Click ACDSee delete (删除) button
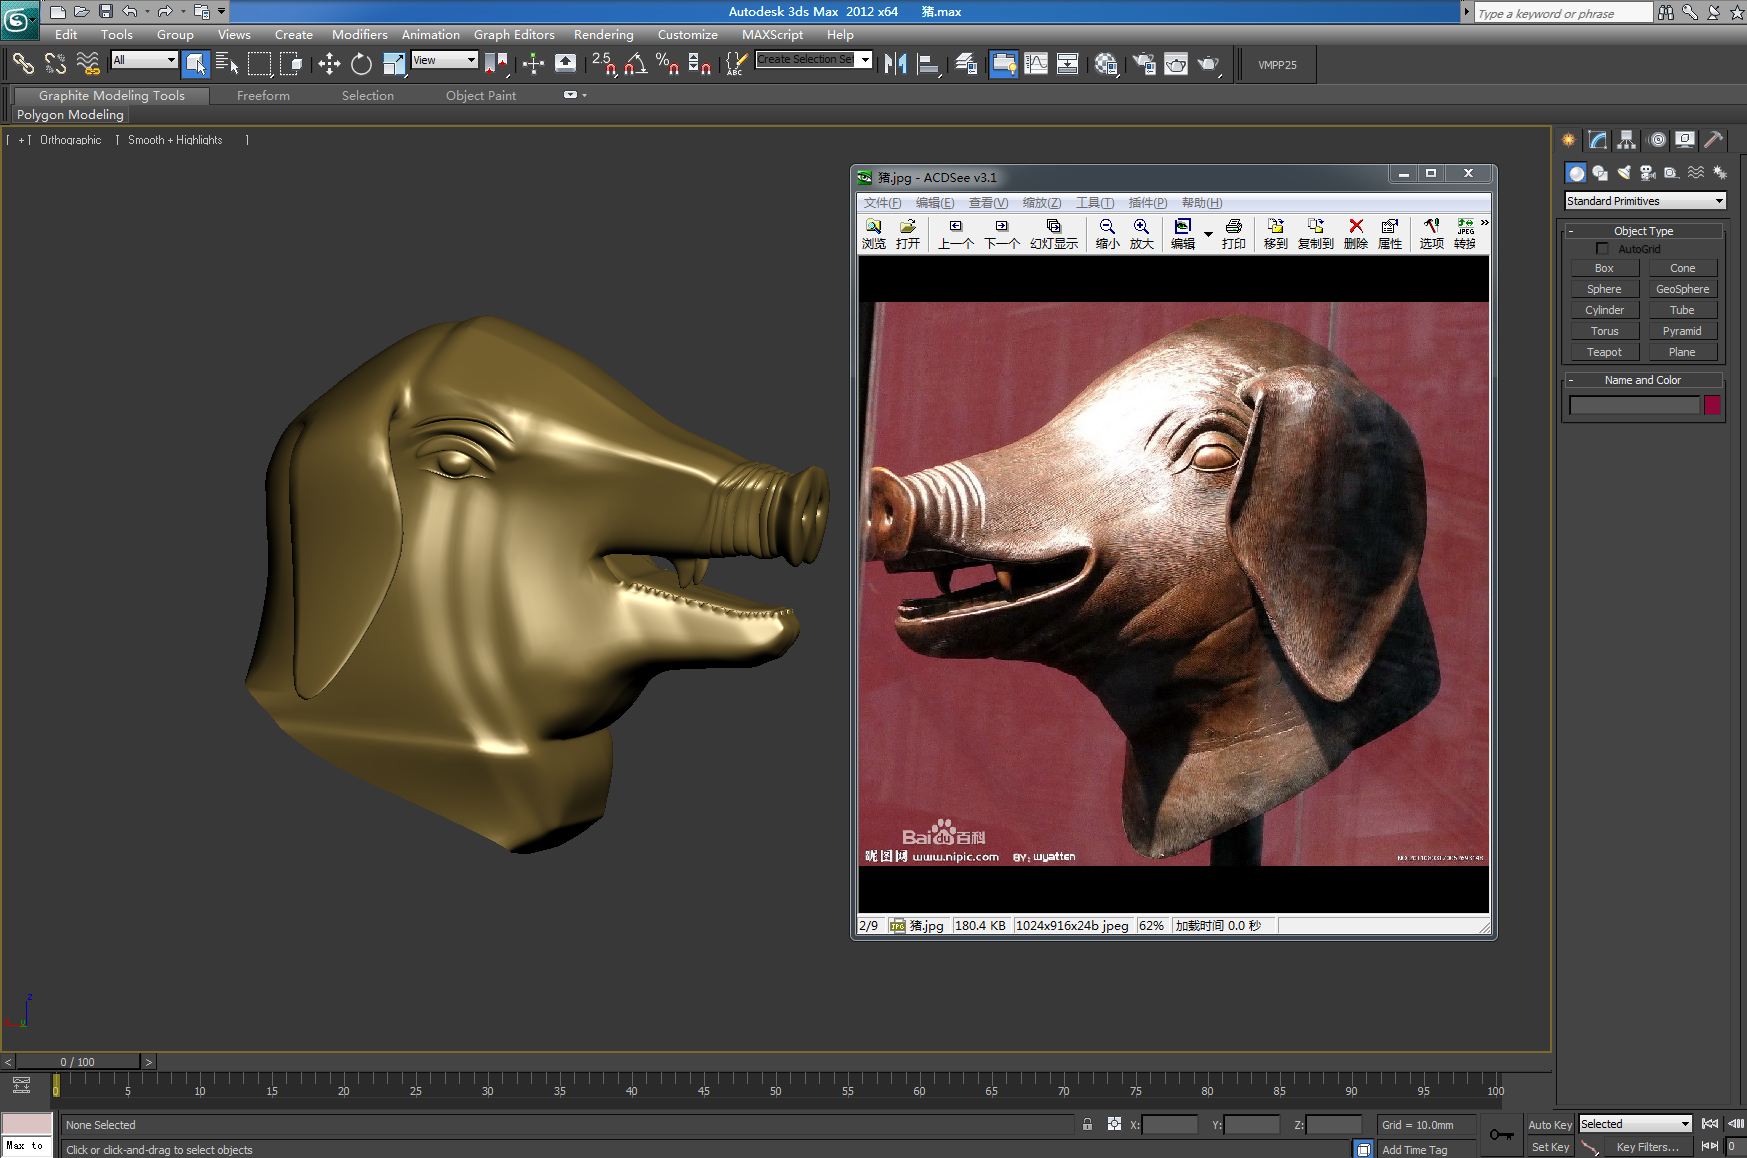 click(x=1356, y=234)
